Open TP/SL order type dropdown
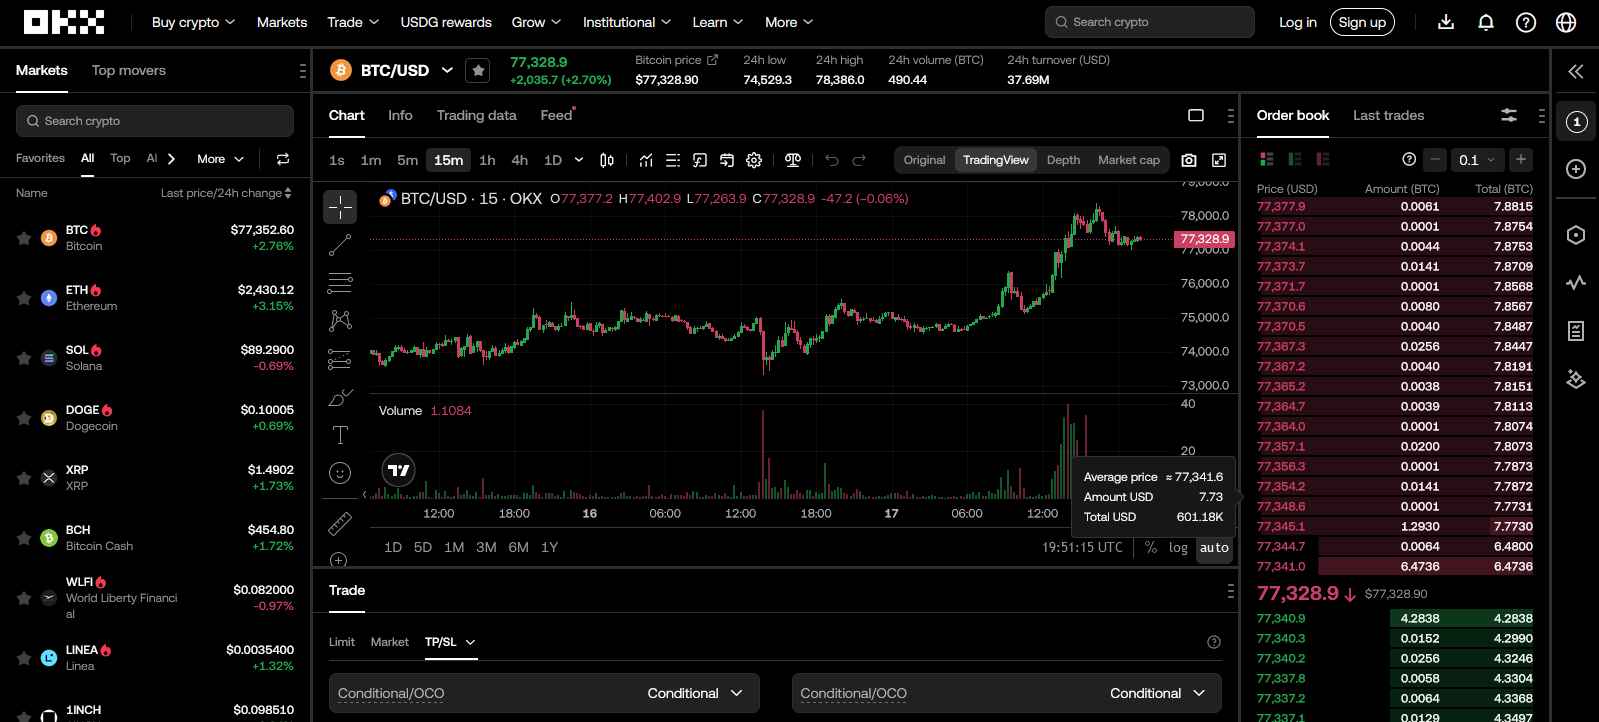1599x722 pixels. pyautogui.click(x=450, y=642)
